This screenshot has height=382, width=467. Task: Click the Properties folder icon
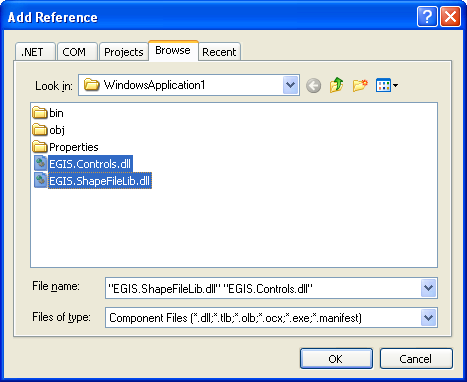pyautogui.click(x=40, y=147)
